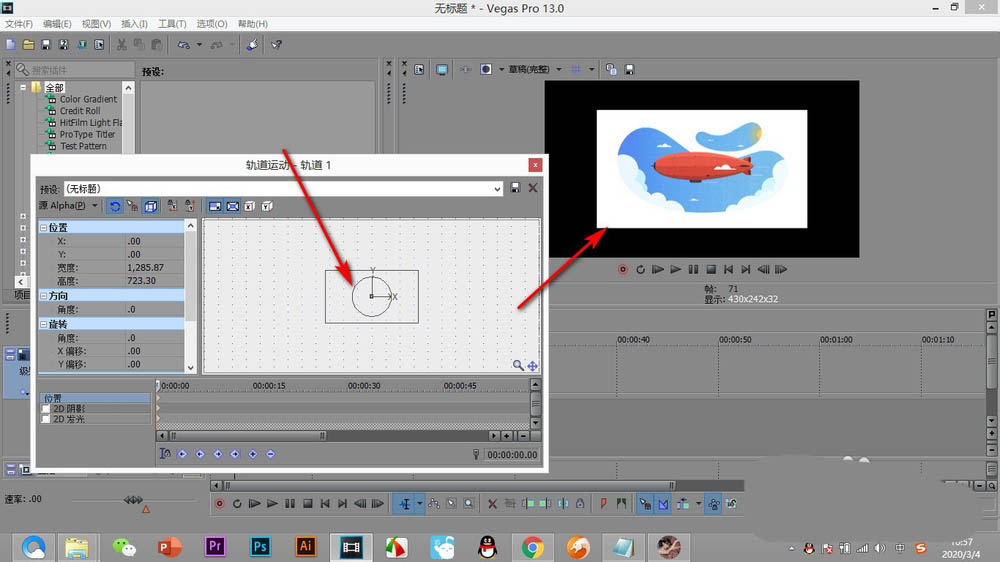The image size is (1000, 562).
Task: Open the undo history dropdown arrow
Action: click(x=199, y=45)
